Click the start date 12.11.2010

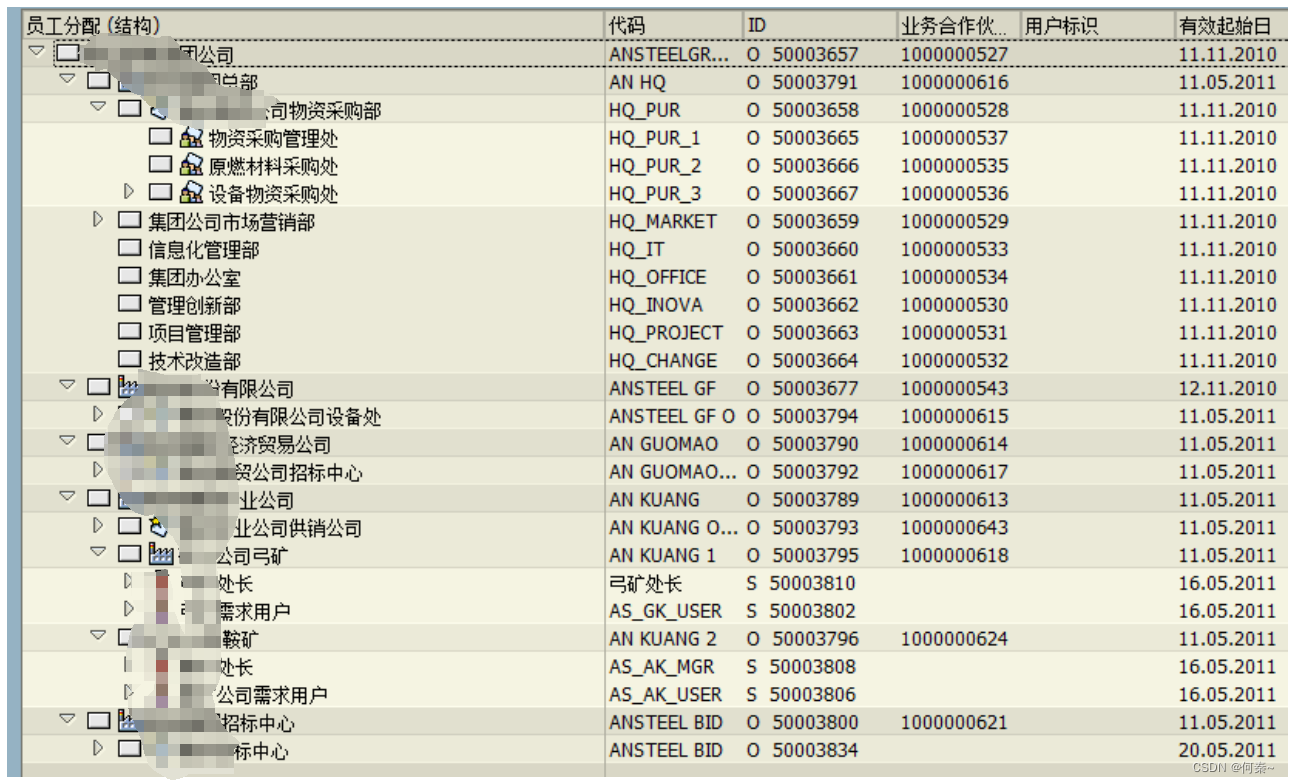[1227, 388]
